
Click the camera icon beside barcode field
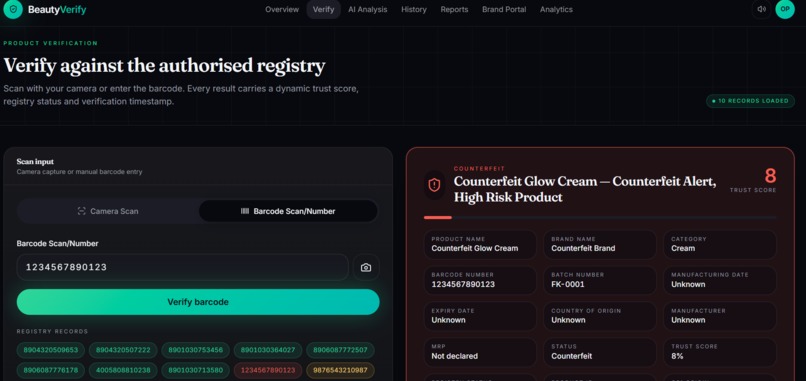[366, 267]
